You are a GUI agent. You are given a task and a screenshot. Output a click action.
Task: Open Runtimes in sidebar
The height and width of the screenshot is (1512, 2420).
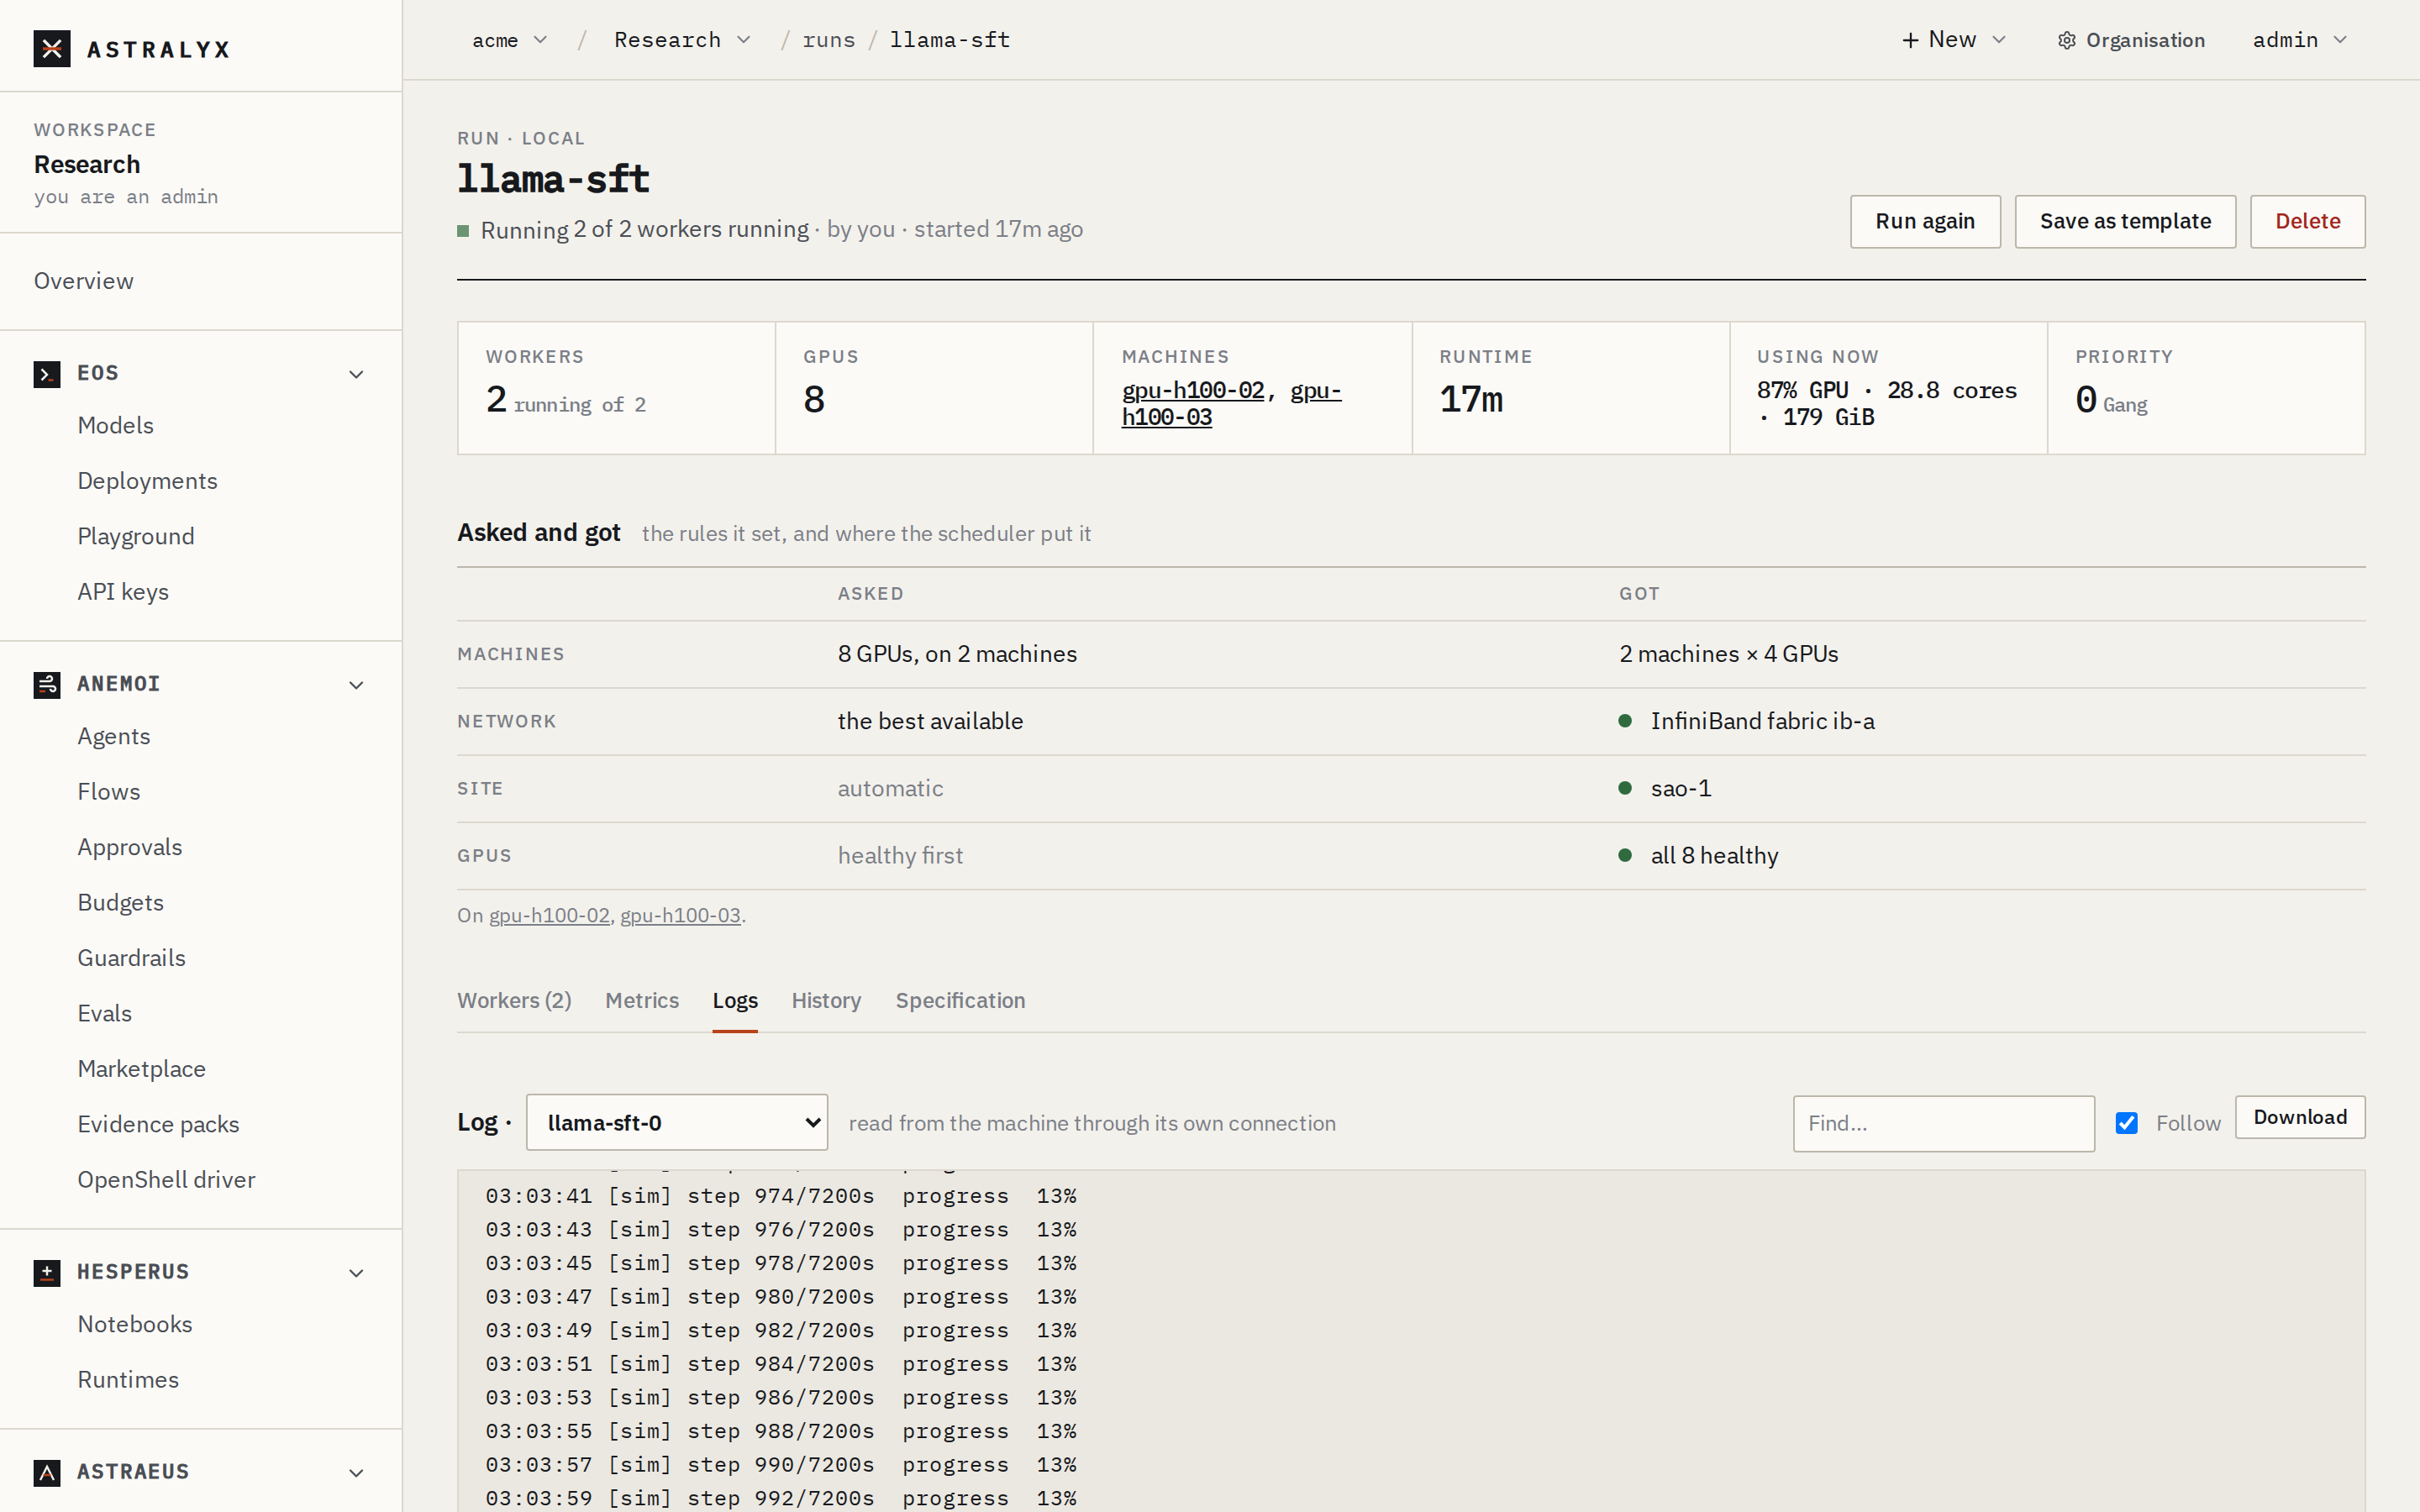128,1380
